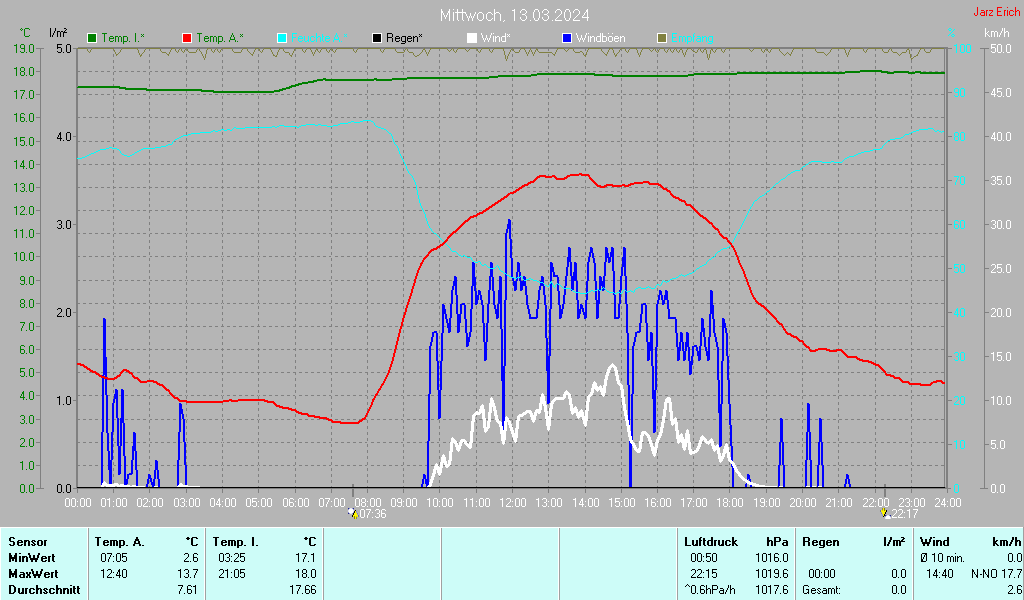Select the Durchschnitt row label
The image size is (1024, 600).
tap(41, 590)
